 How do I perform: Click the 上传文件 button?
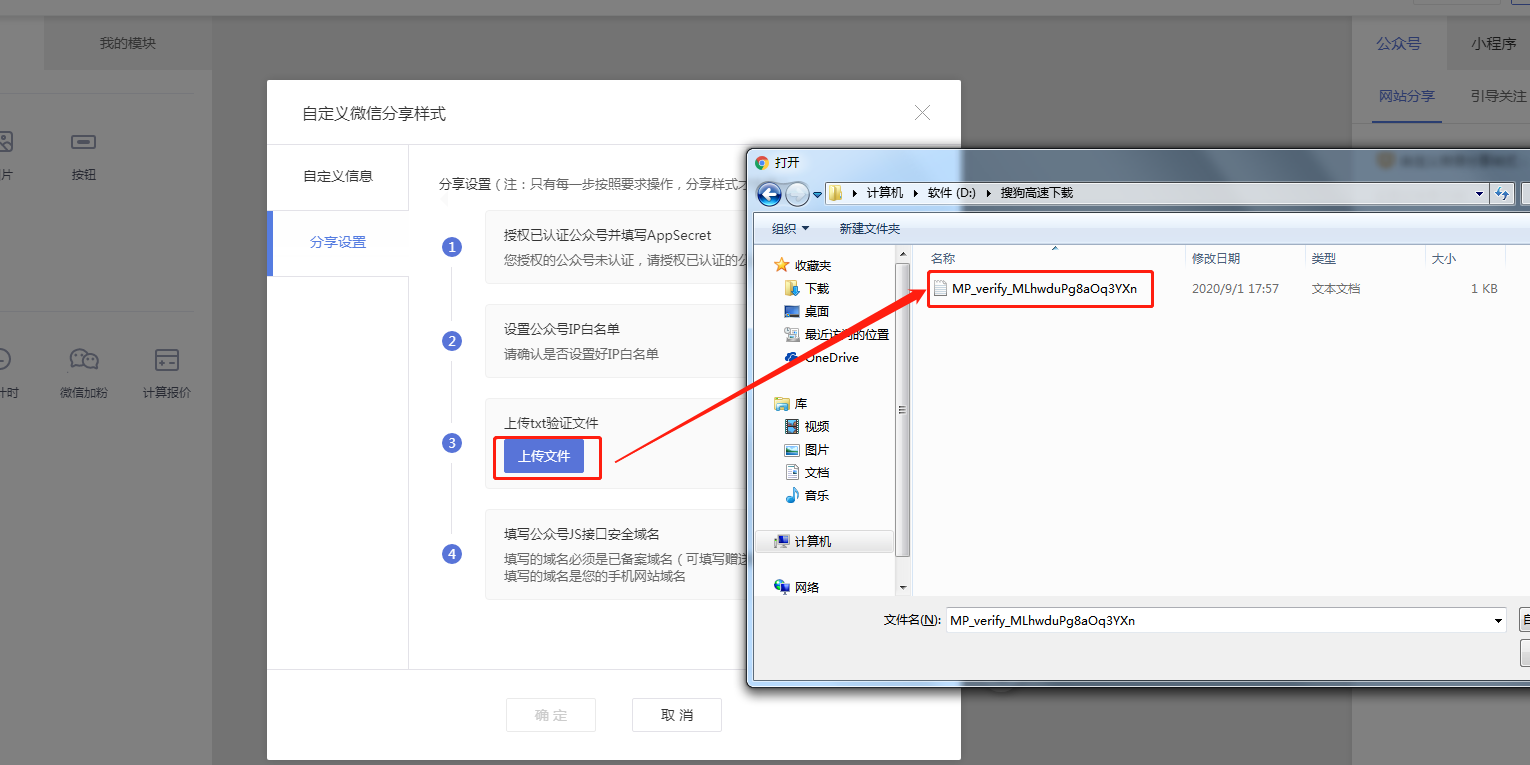544,456
